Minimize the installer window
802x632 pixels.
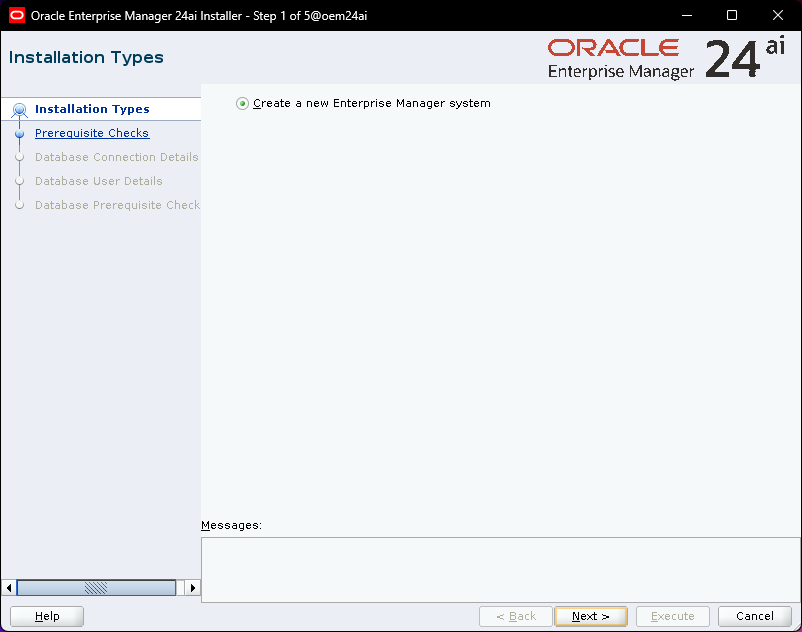[x=686, y=15]
